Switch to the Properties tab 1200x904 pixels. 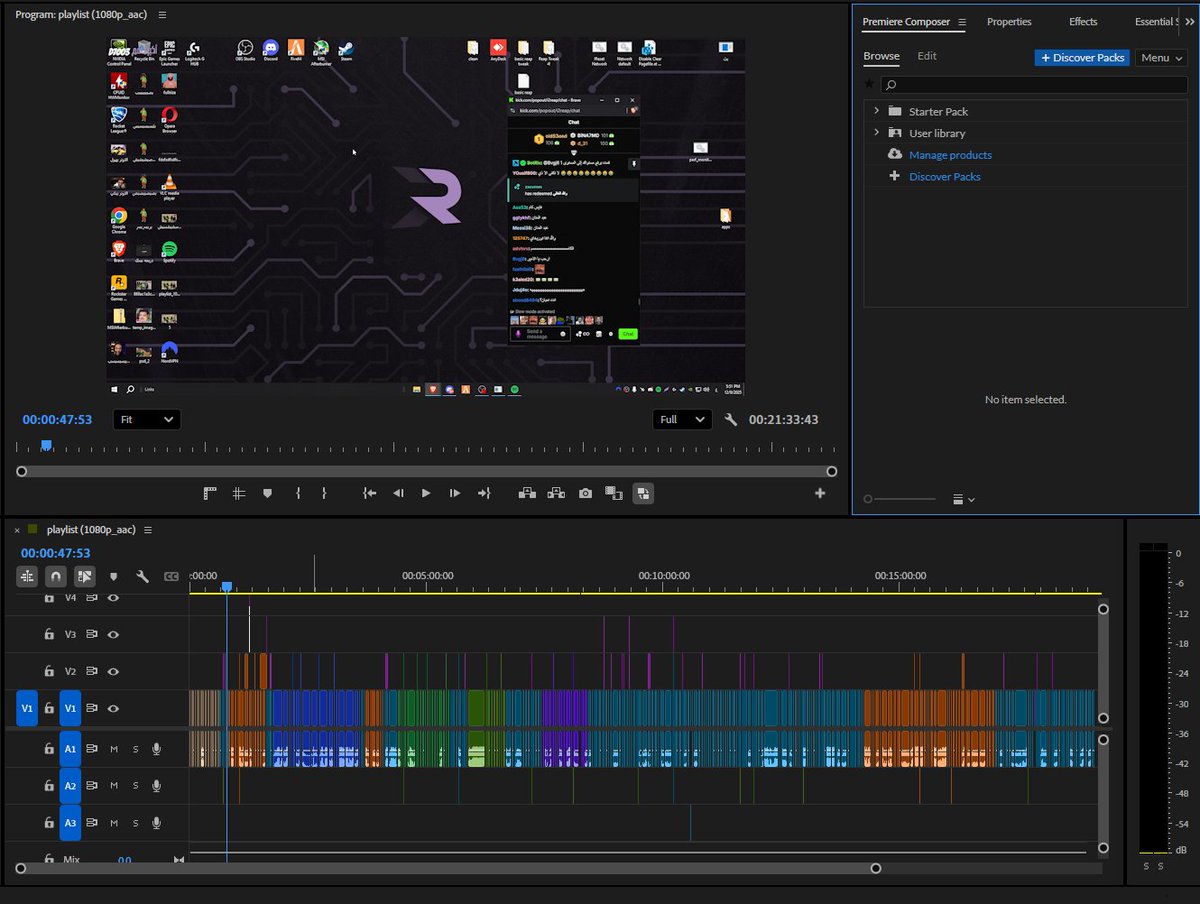(x=1009, y=22)
